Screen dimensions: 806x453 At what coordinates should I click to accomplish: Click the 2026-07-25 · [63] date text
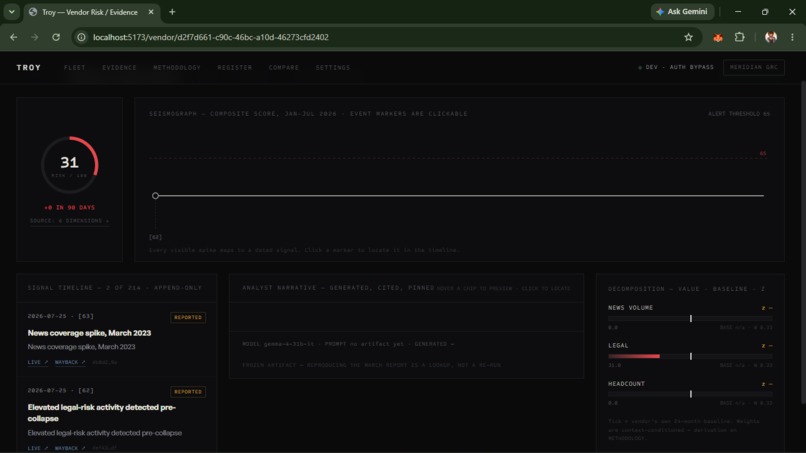tap(61, 316)
